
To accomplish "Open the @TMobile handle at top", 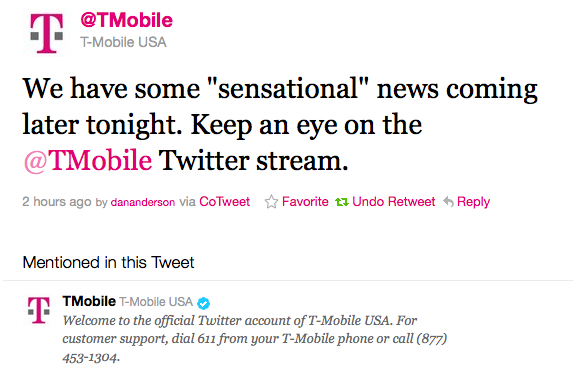I will coord(127,20).
